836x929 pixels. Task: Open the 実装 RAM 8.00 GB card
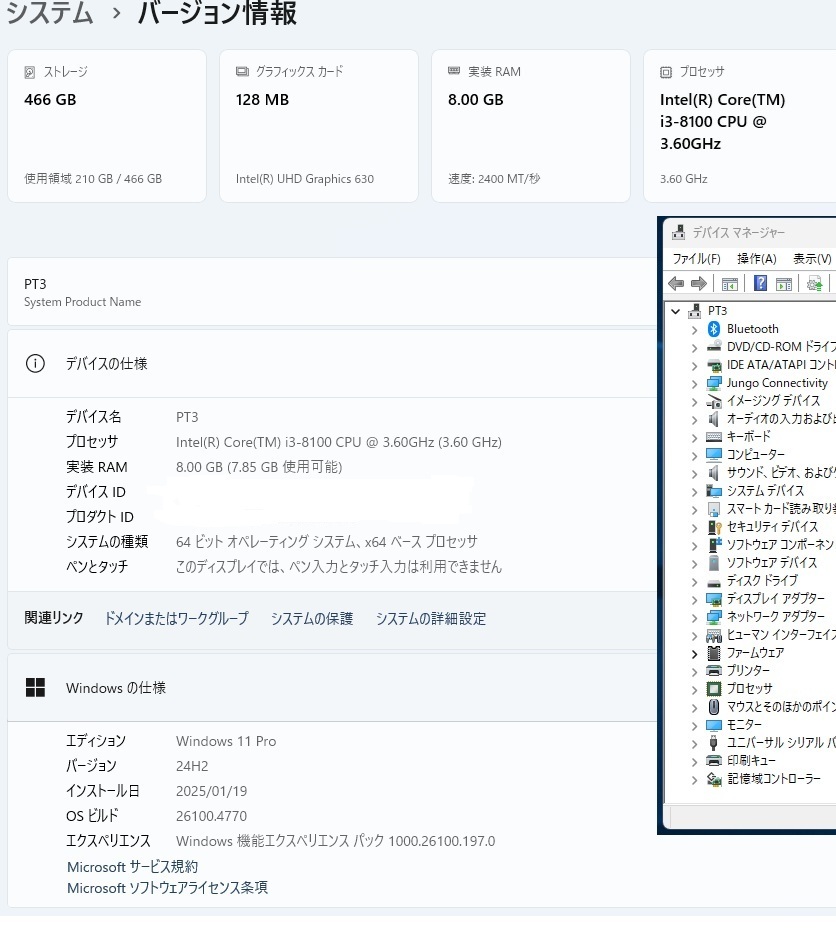click(531, 126)
